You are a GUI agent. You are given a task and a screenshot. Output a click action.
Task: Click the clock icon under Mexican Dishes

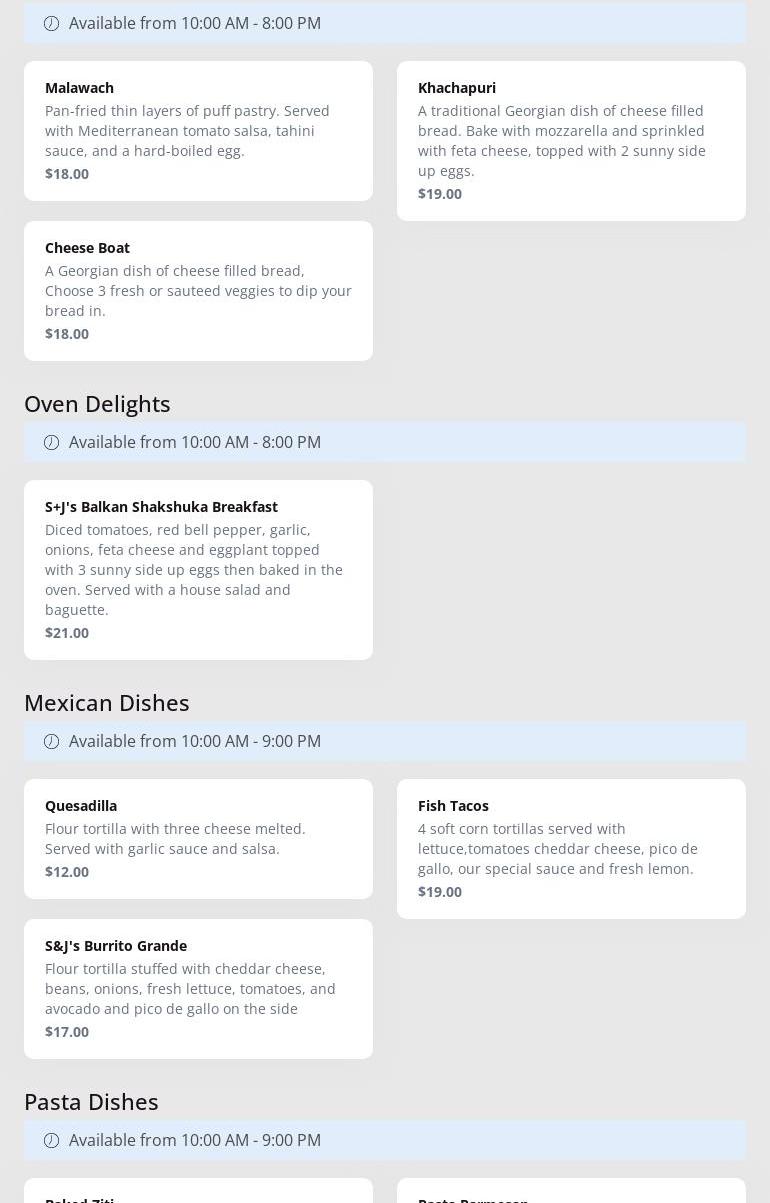(52, 741)
